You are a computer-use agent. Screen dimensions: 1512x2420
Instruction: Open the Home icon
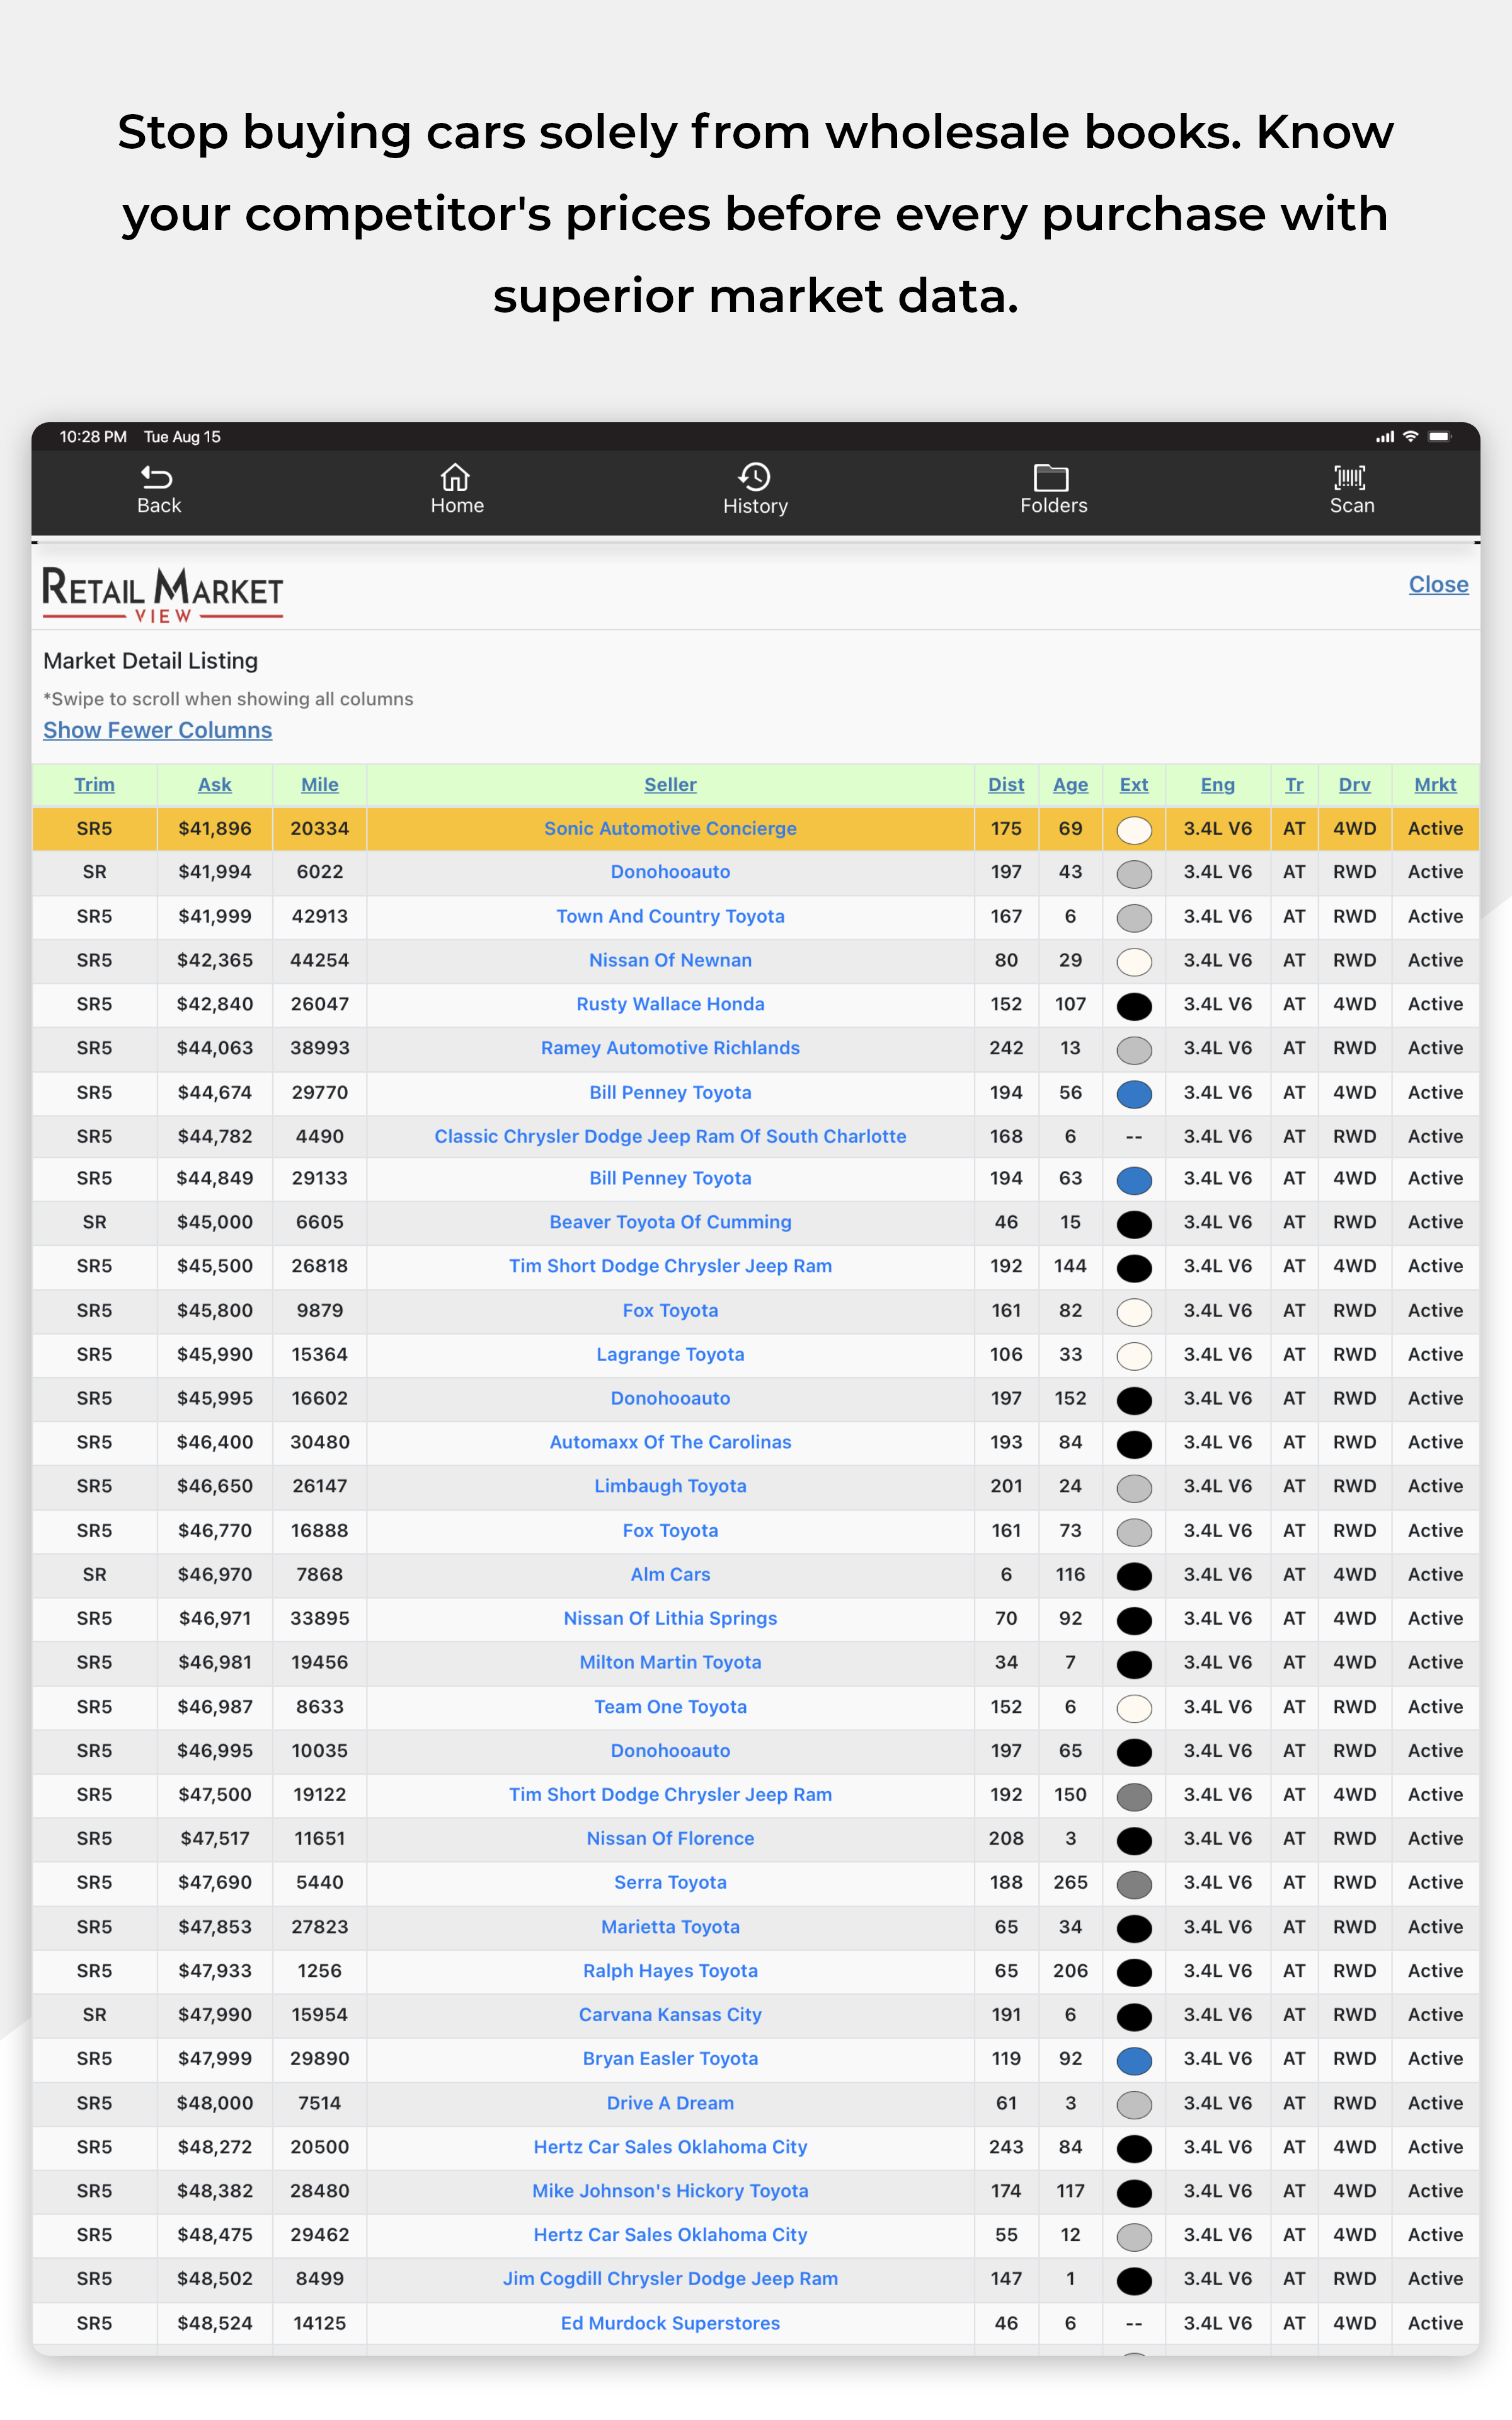coord(456,477)
